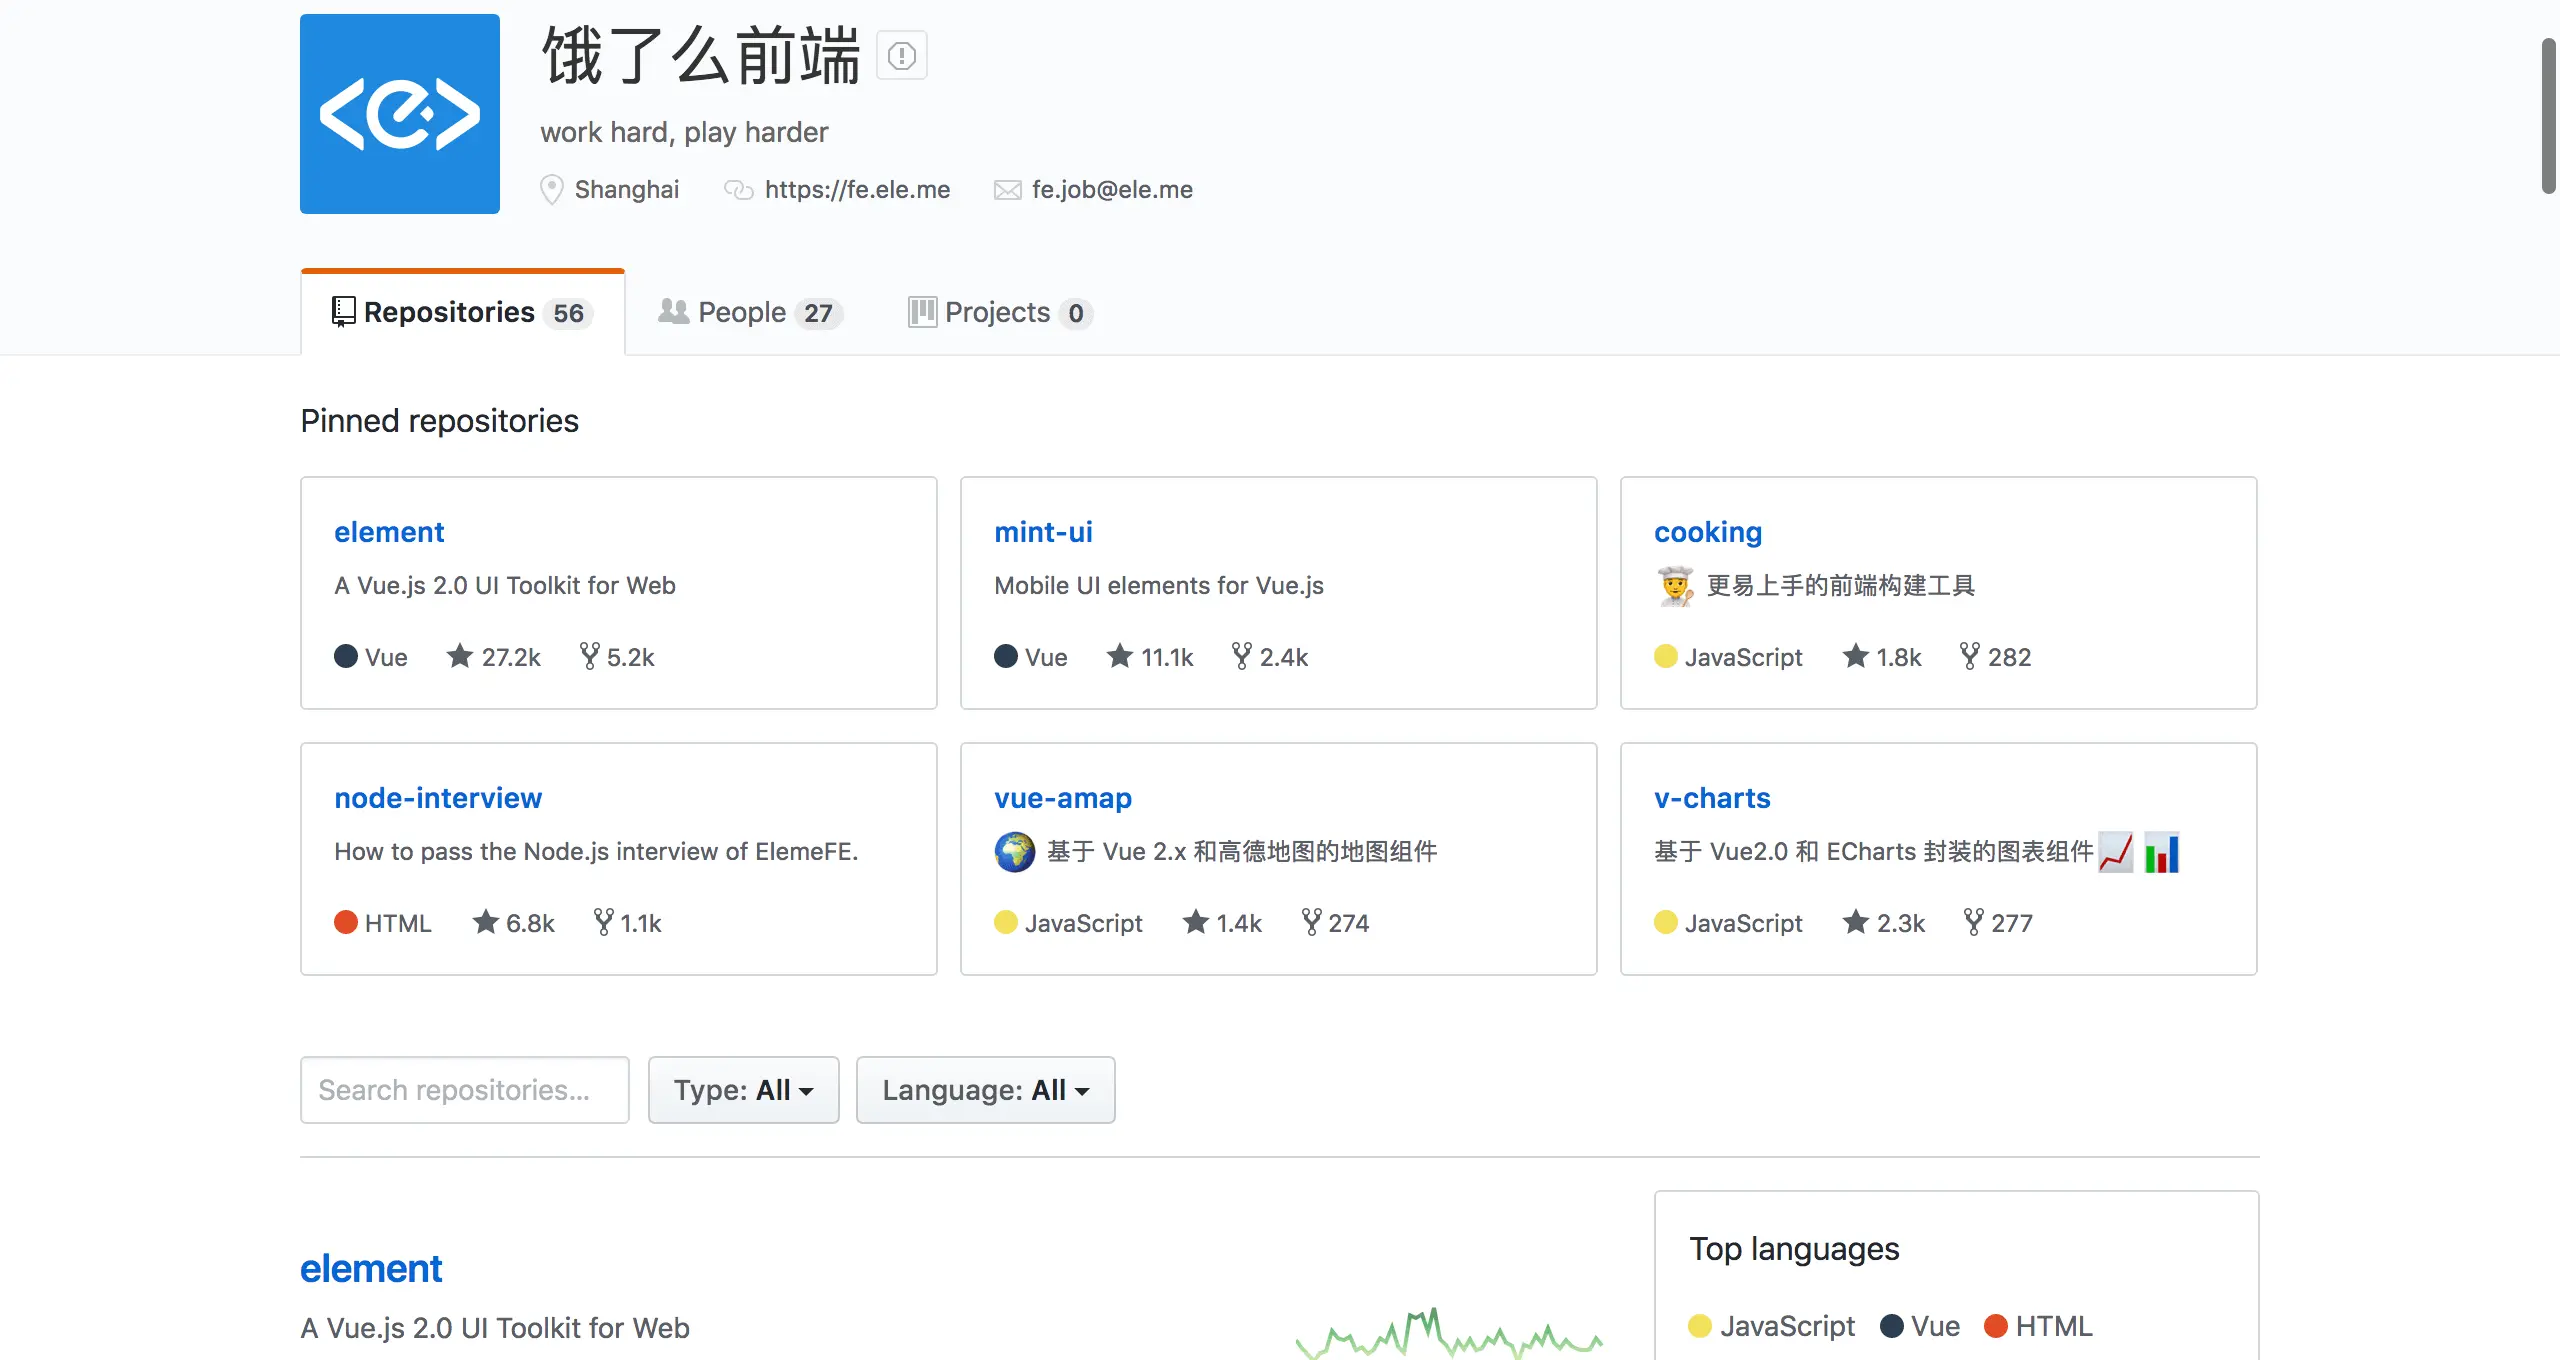
Task: Click the report/block icon beside organization name
Action: (901, 56)
